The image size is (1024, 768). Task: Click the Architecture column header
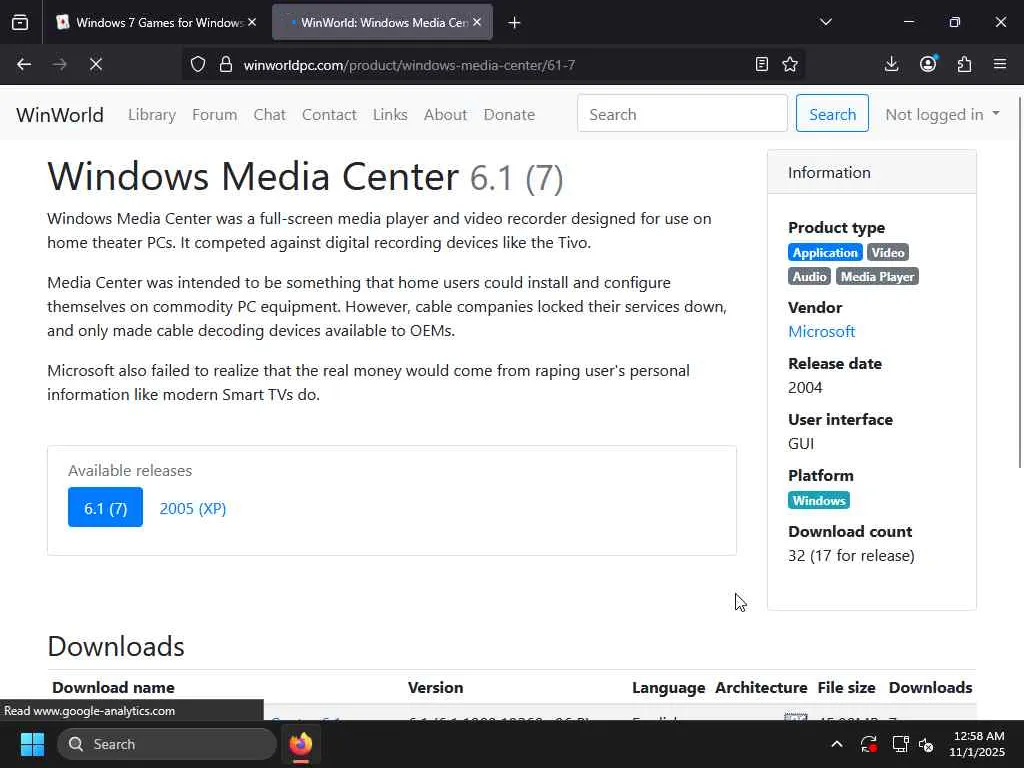point(761,688)
